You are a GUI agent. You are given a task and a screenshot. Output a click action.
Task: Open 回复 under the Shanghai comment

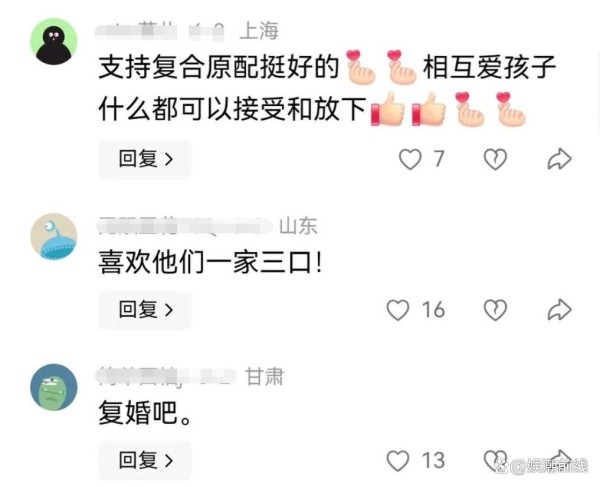point(145,159)
